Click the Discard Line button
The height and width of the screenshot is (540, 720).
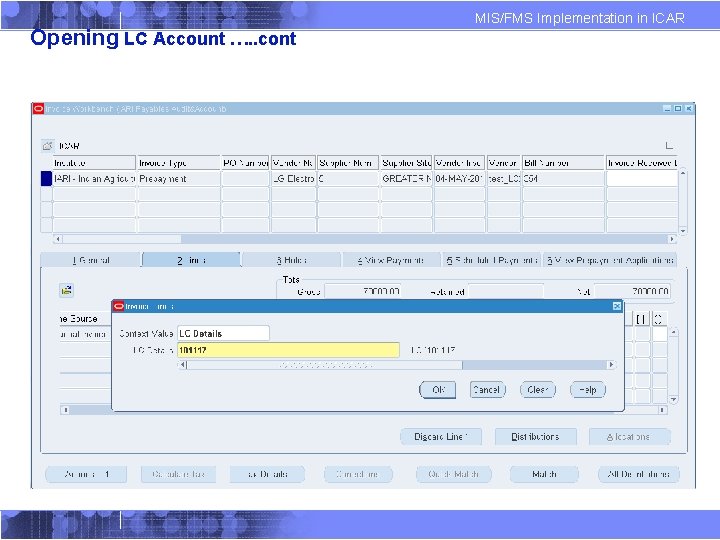(441, 437)
